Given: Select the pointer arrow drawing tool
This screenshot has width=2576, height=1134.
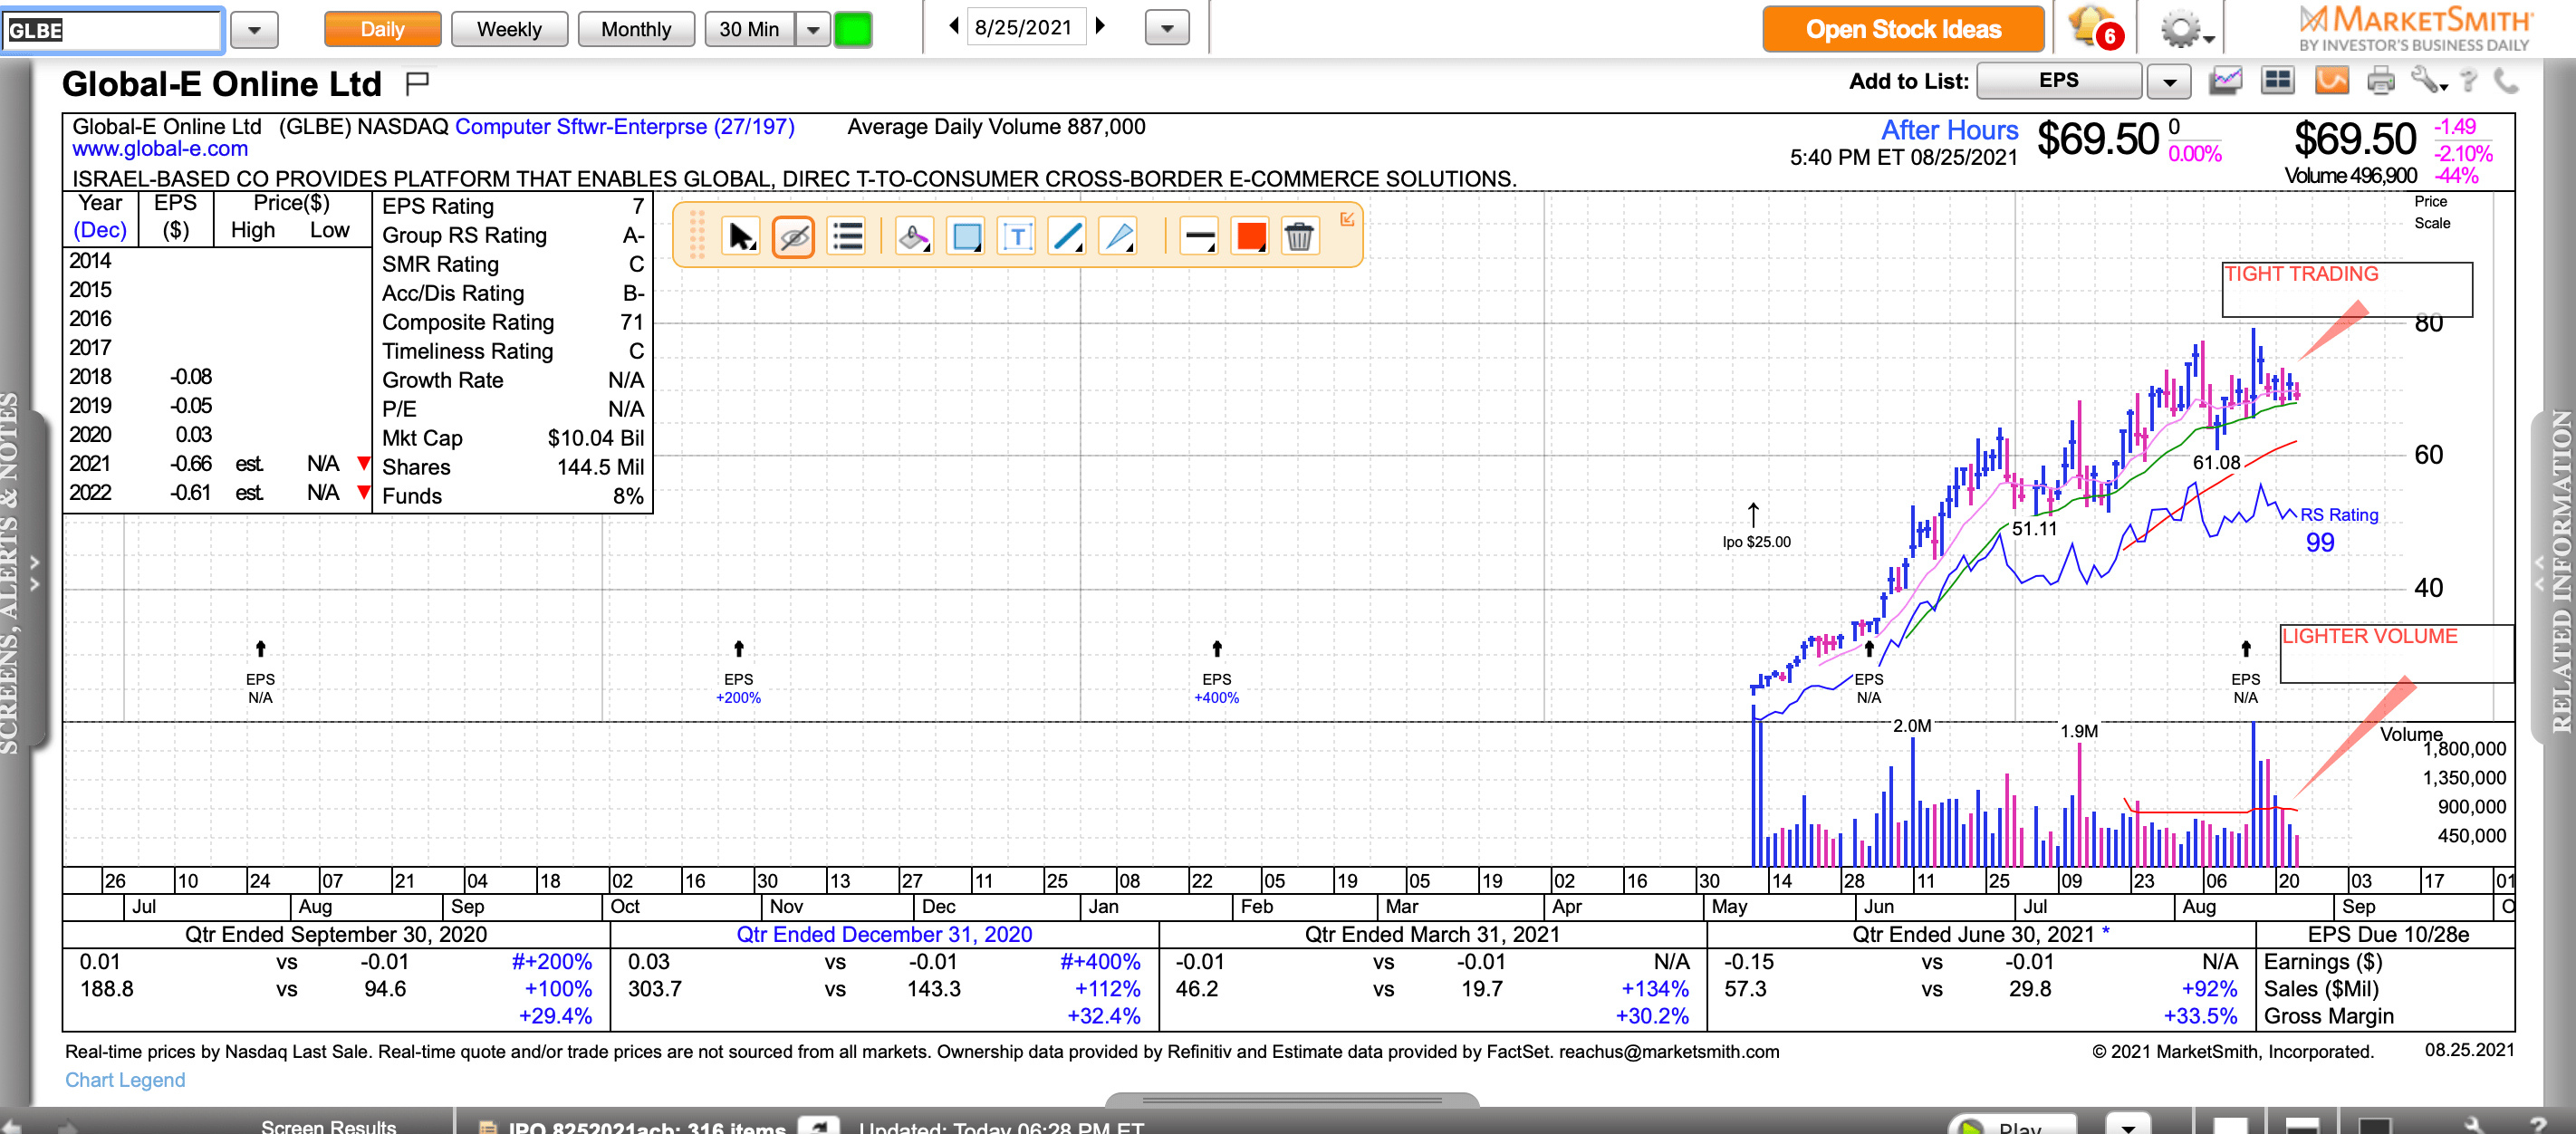Looking at the screenshot, I should 741,237.
